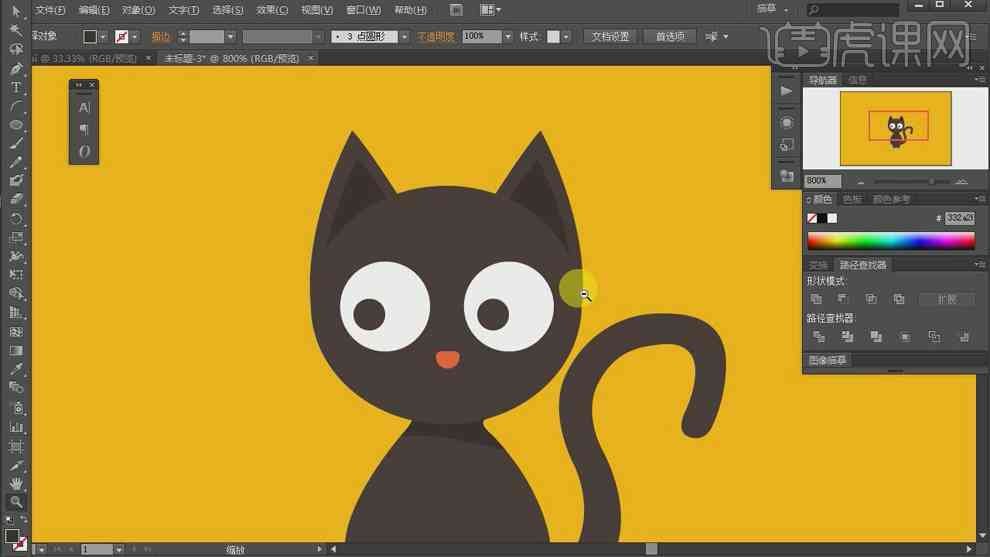Click the OpenType icon in floating panel
The image size is (990, 557).
[x=84, y=152]
